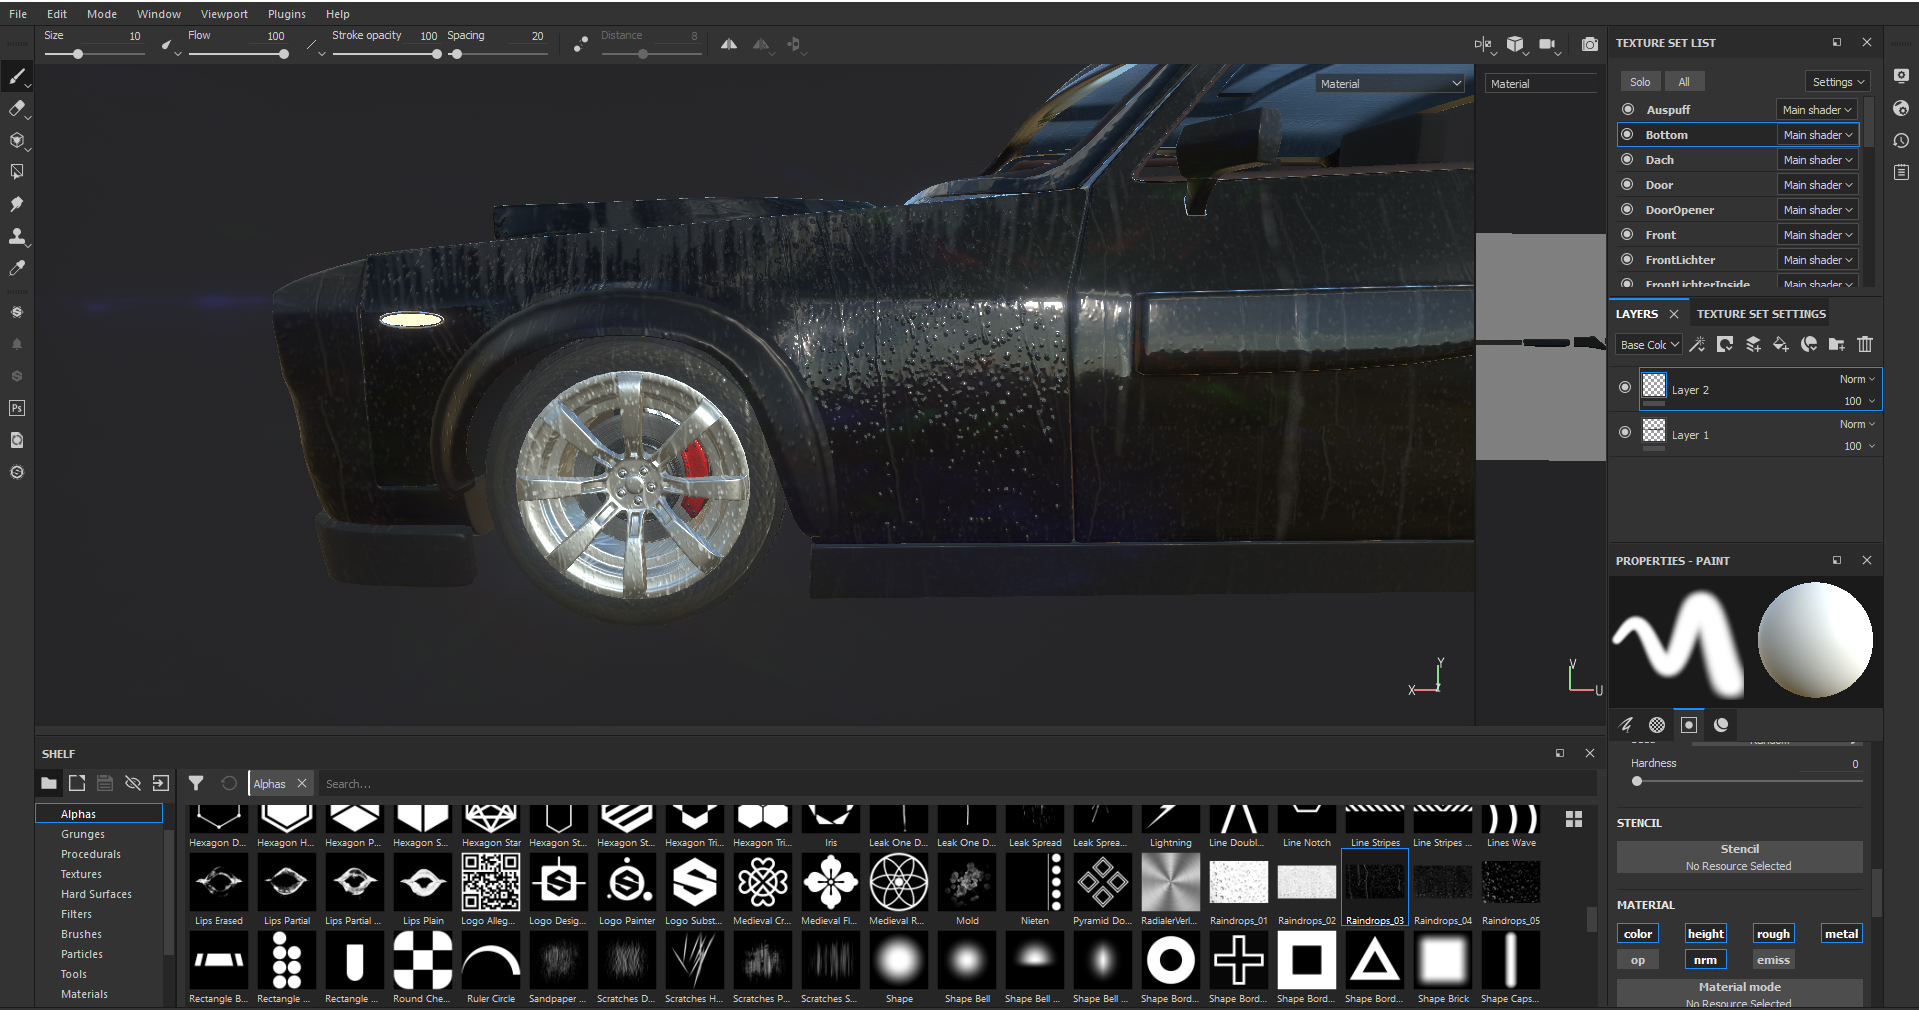
Task: Toggle the Door texture set visibility
Action: (x=1628, y=185)
